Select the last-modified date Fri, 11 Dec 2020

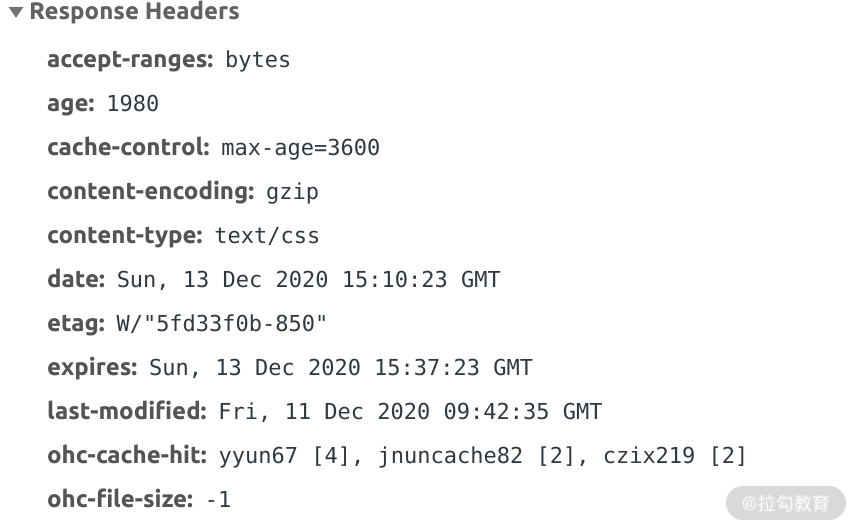pyautogui.click(x=324, y=412)
